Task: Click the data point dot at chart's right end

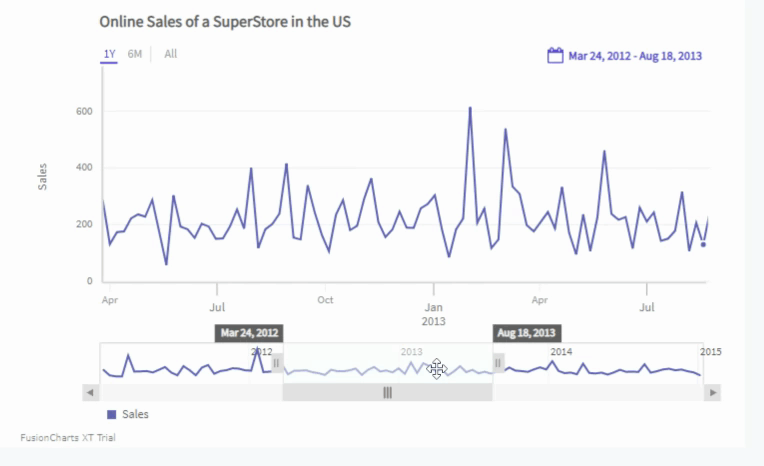Action: tap(703, 244)
